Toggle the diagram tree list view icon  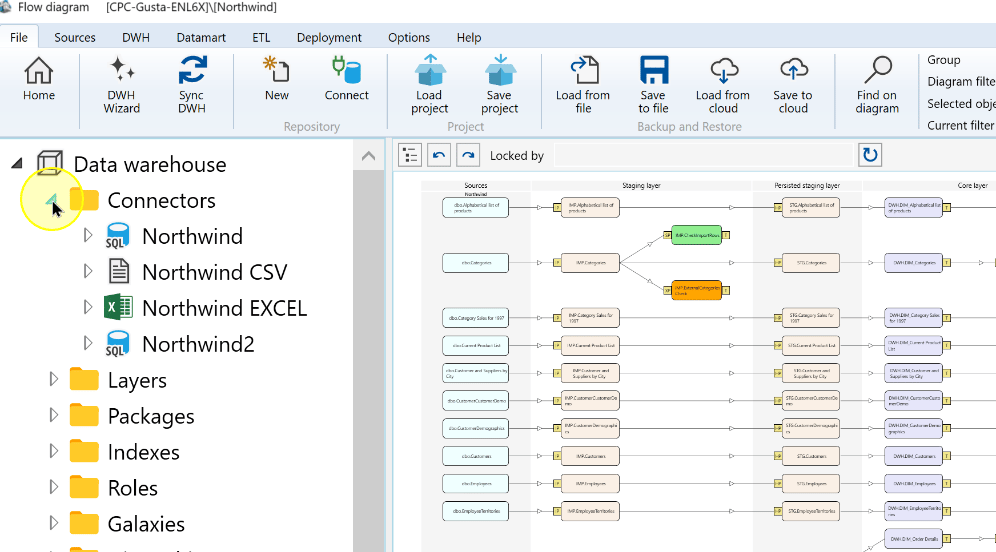(x=410, y=156)
